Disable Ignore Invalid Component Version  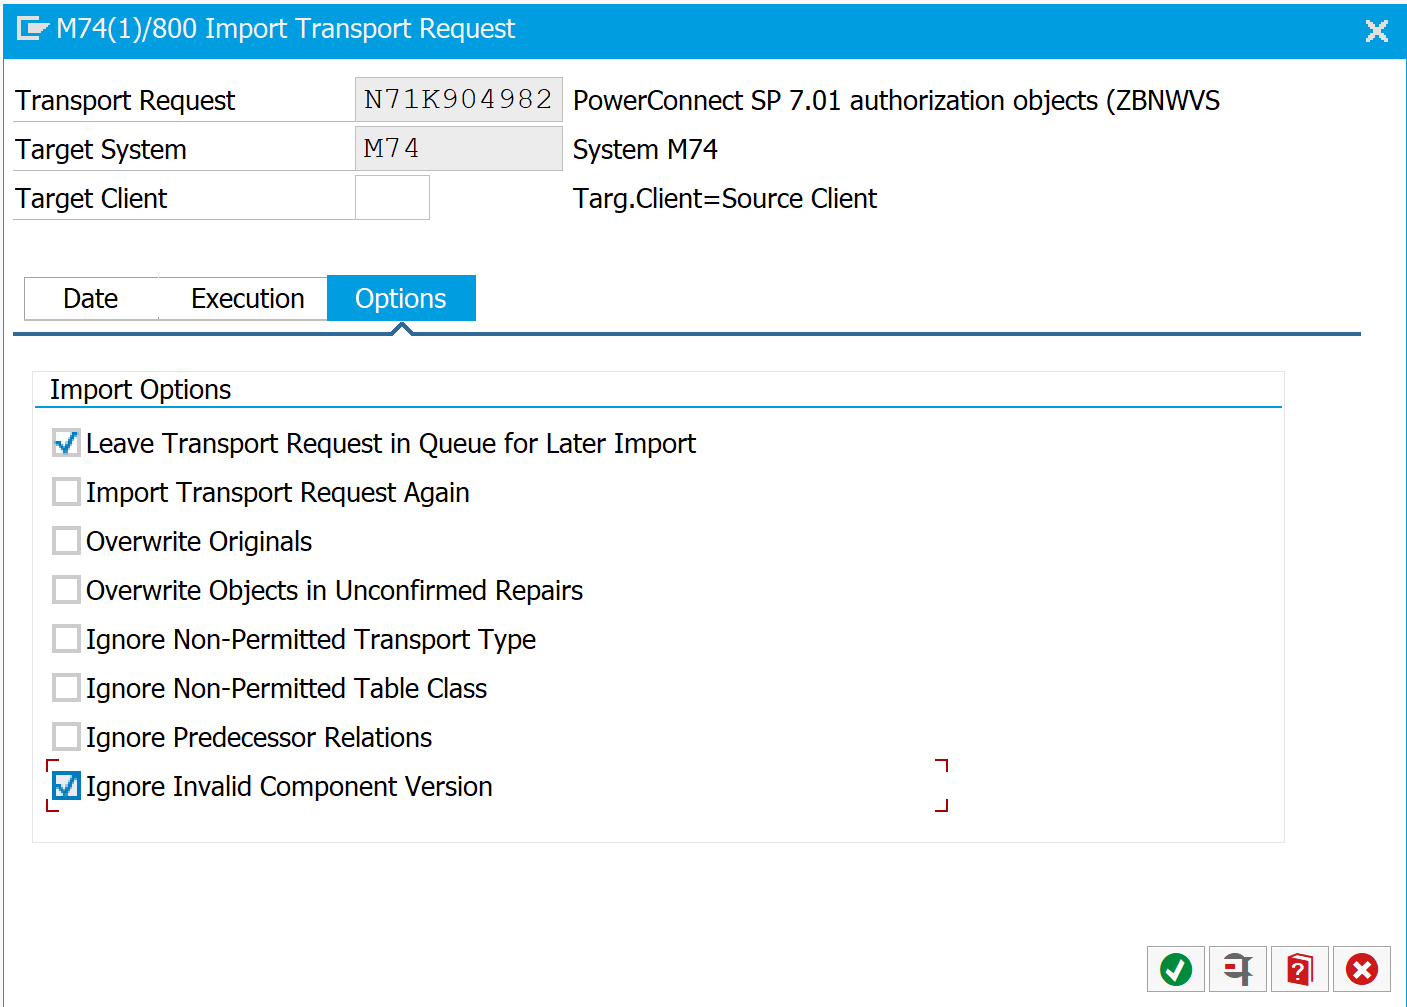tap(66, 786)
